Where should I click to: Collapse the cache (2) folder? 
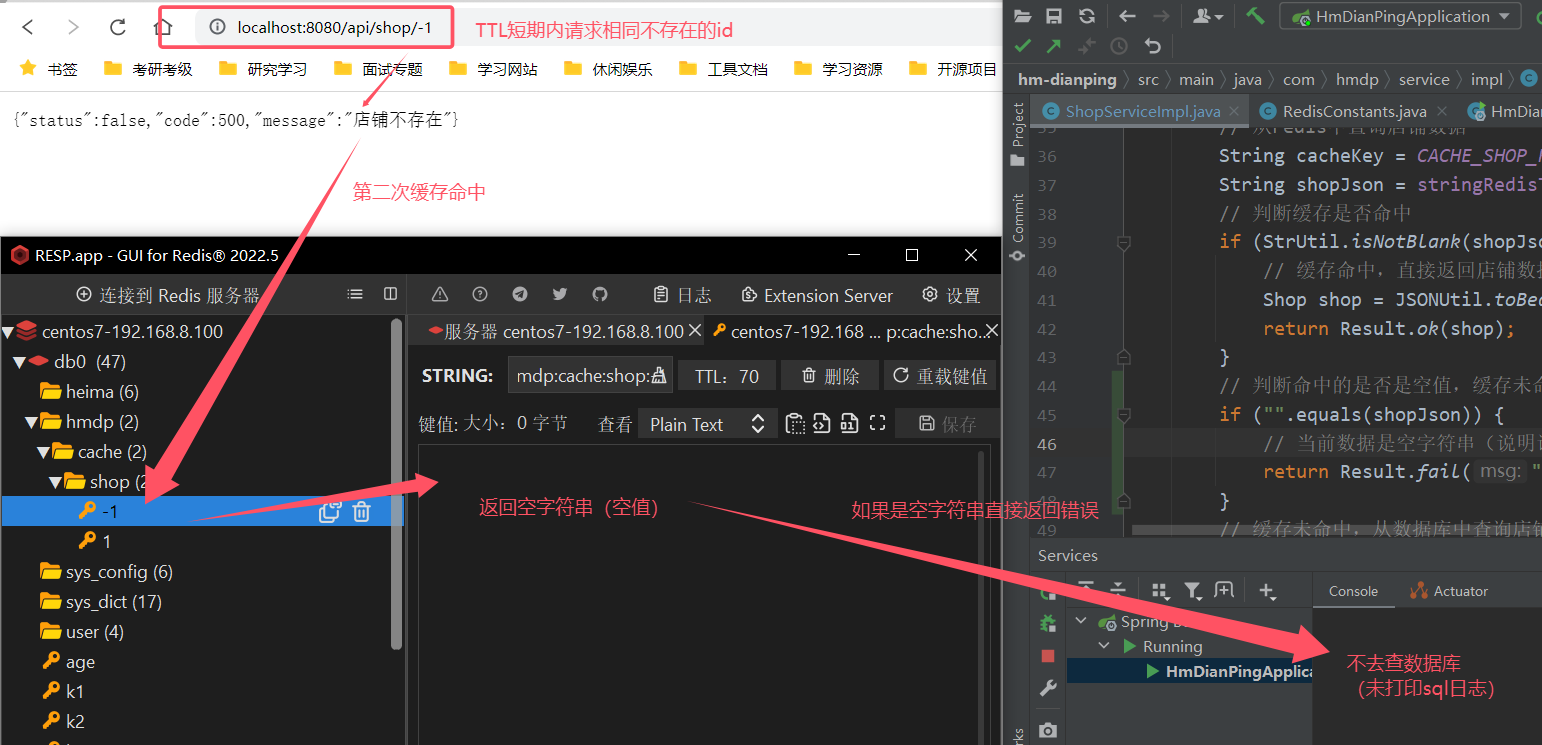coord(42,452)
